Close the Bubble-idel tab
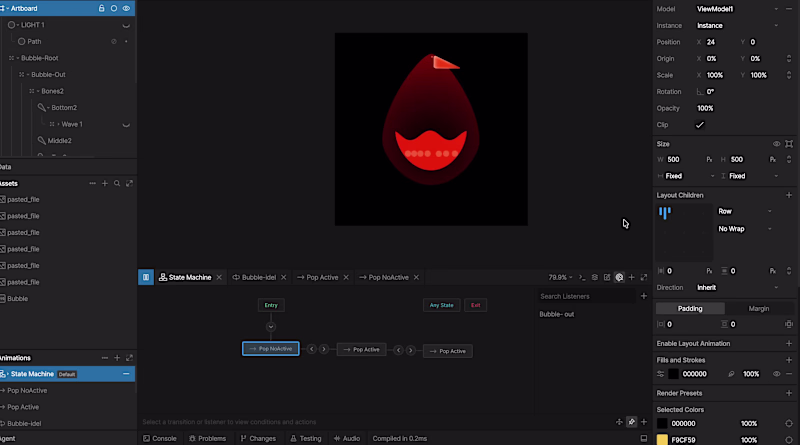Viewport: 800px width, 445px height. [284, 277]
